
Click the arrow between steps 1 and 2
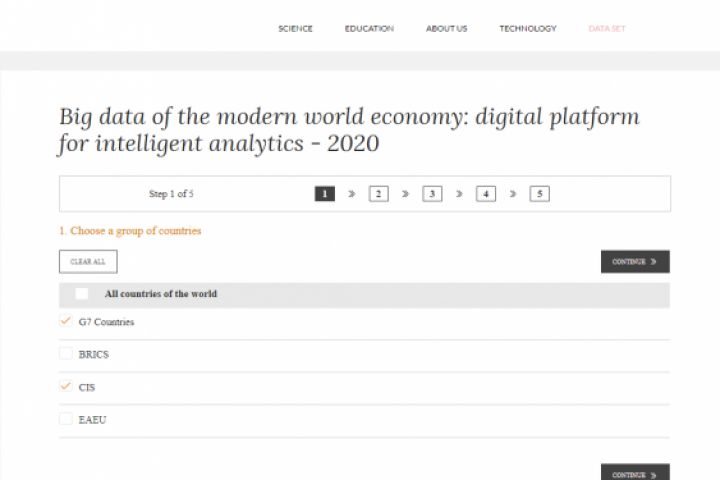point(351,194)
